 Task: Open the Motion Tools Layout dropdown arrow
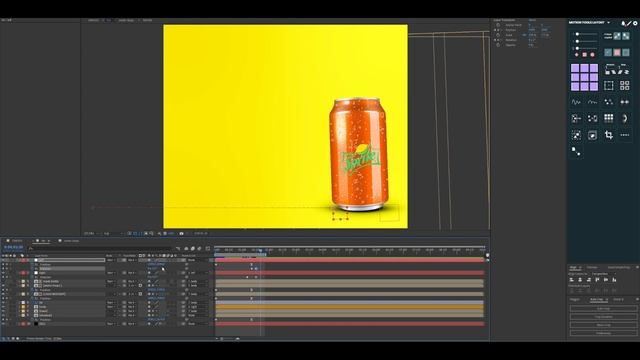pyautogui.click(x=609, y=22)
